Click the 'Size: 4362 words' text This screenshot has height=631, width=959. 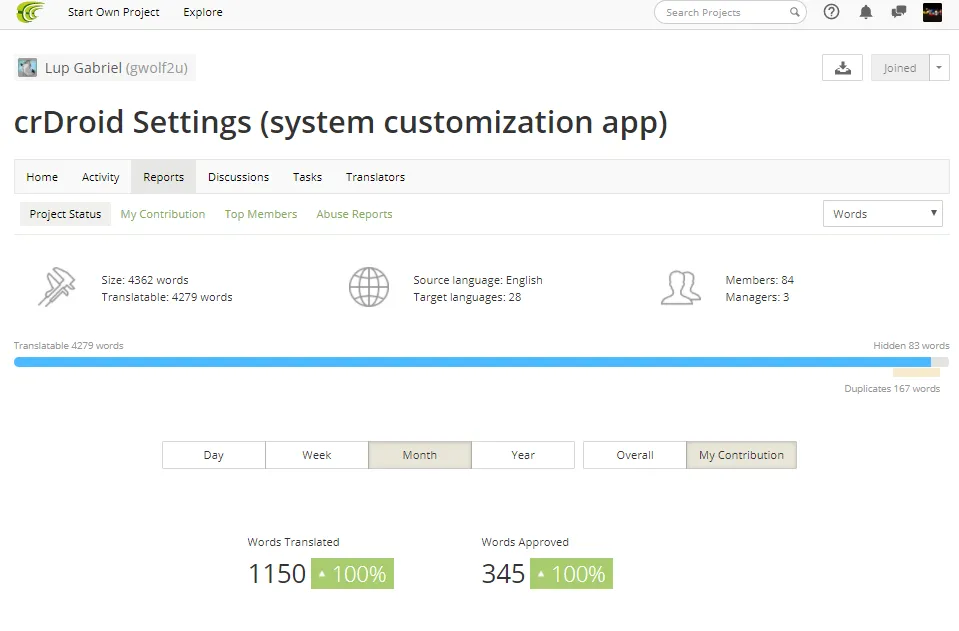(145, 280)
